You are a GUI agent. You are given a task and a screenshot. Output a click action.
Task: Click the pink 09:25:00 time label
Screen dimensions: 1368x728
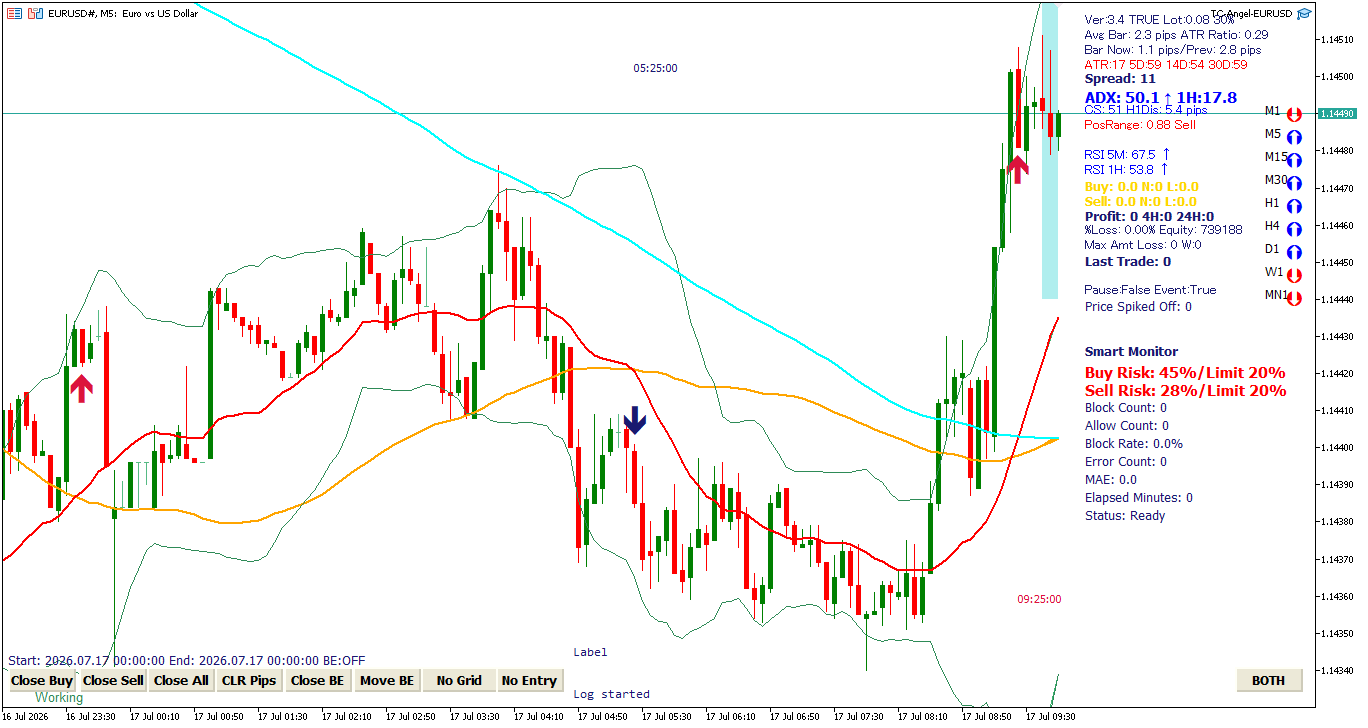click(1039, 599)
